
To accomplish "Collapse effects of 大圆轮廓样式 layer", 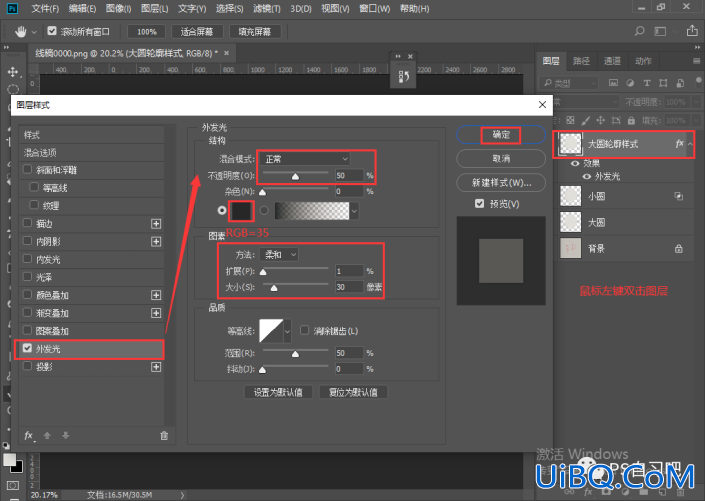I will pos(690,144).
